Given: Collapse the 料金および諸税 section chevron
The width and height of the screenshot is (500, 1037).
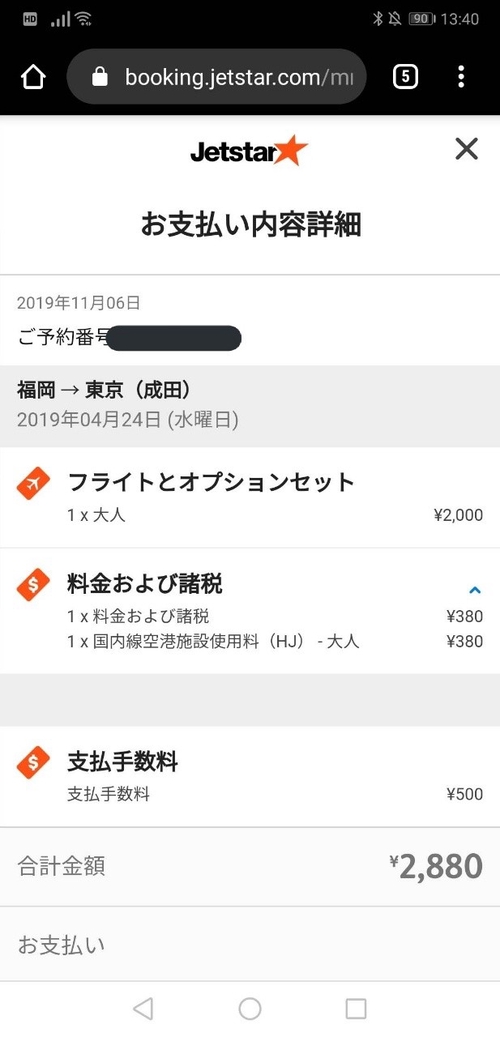Looking at the screenshot, I should pyautogui.click(x=474, y=590).
